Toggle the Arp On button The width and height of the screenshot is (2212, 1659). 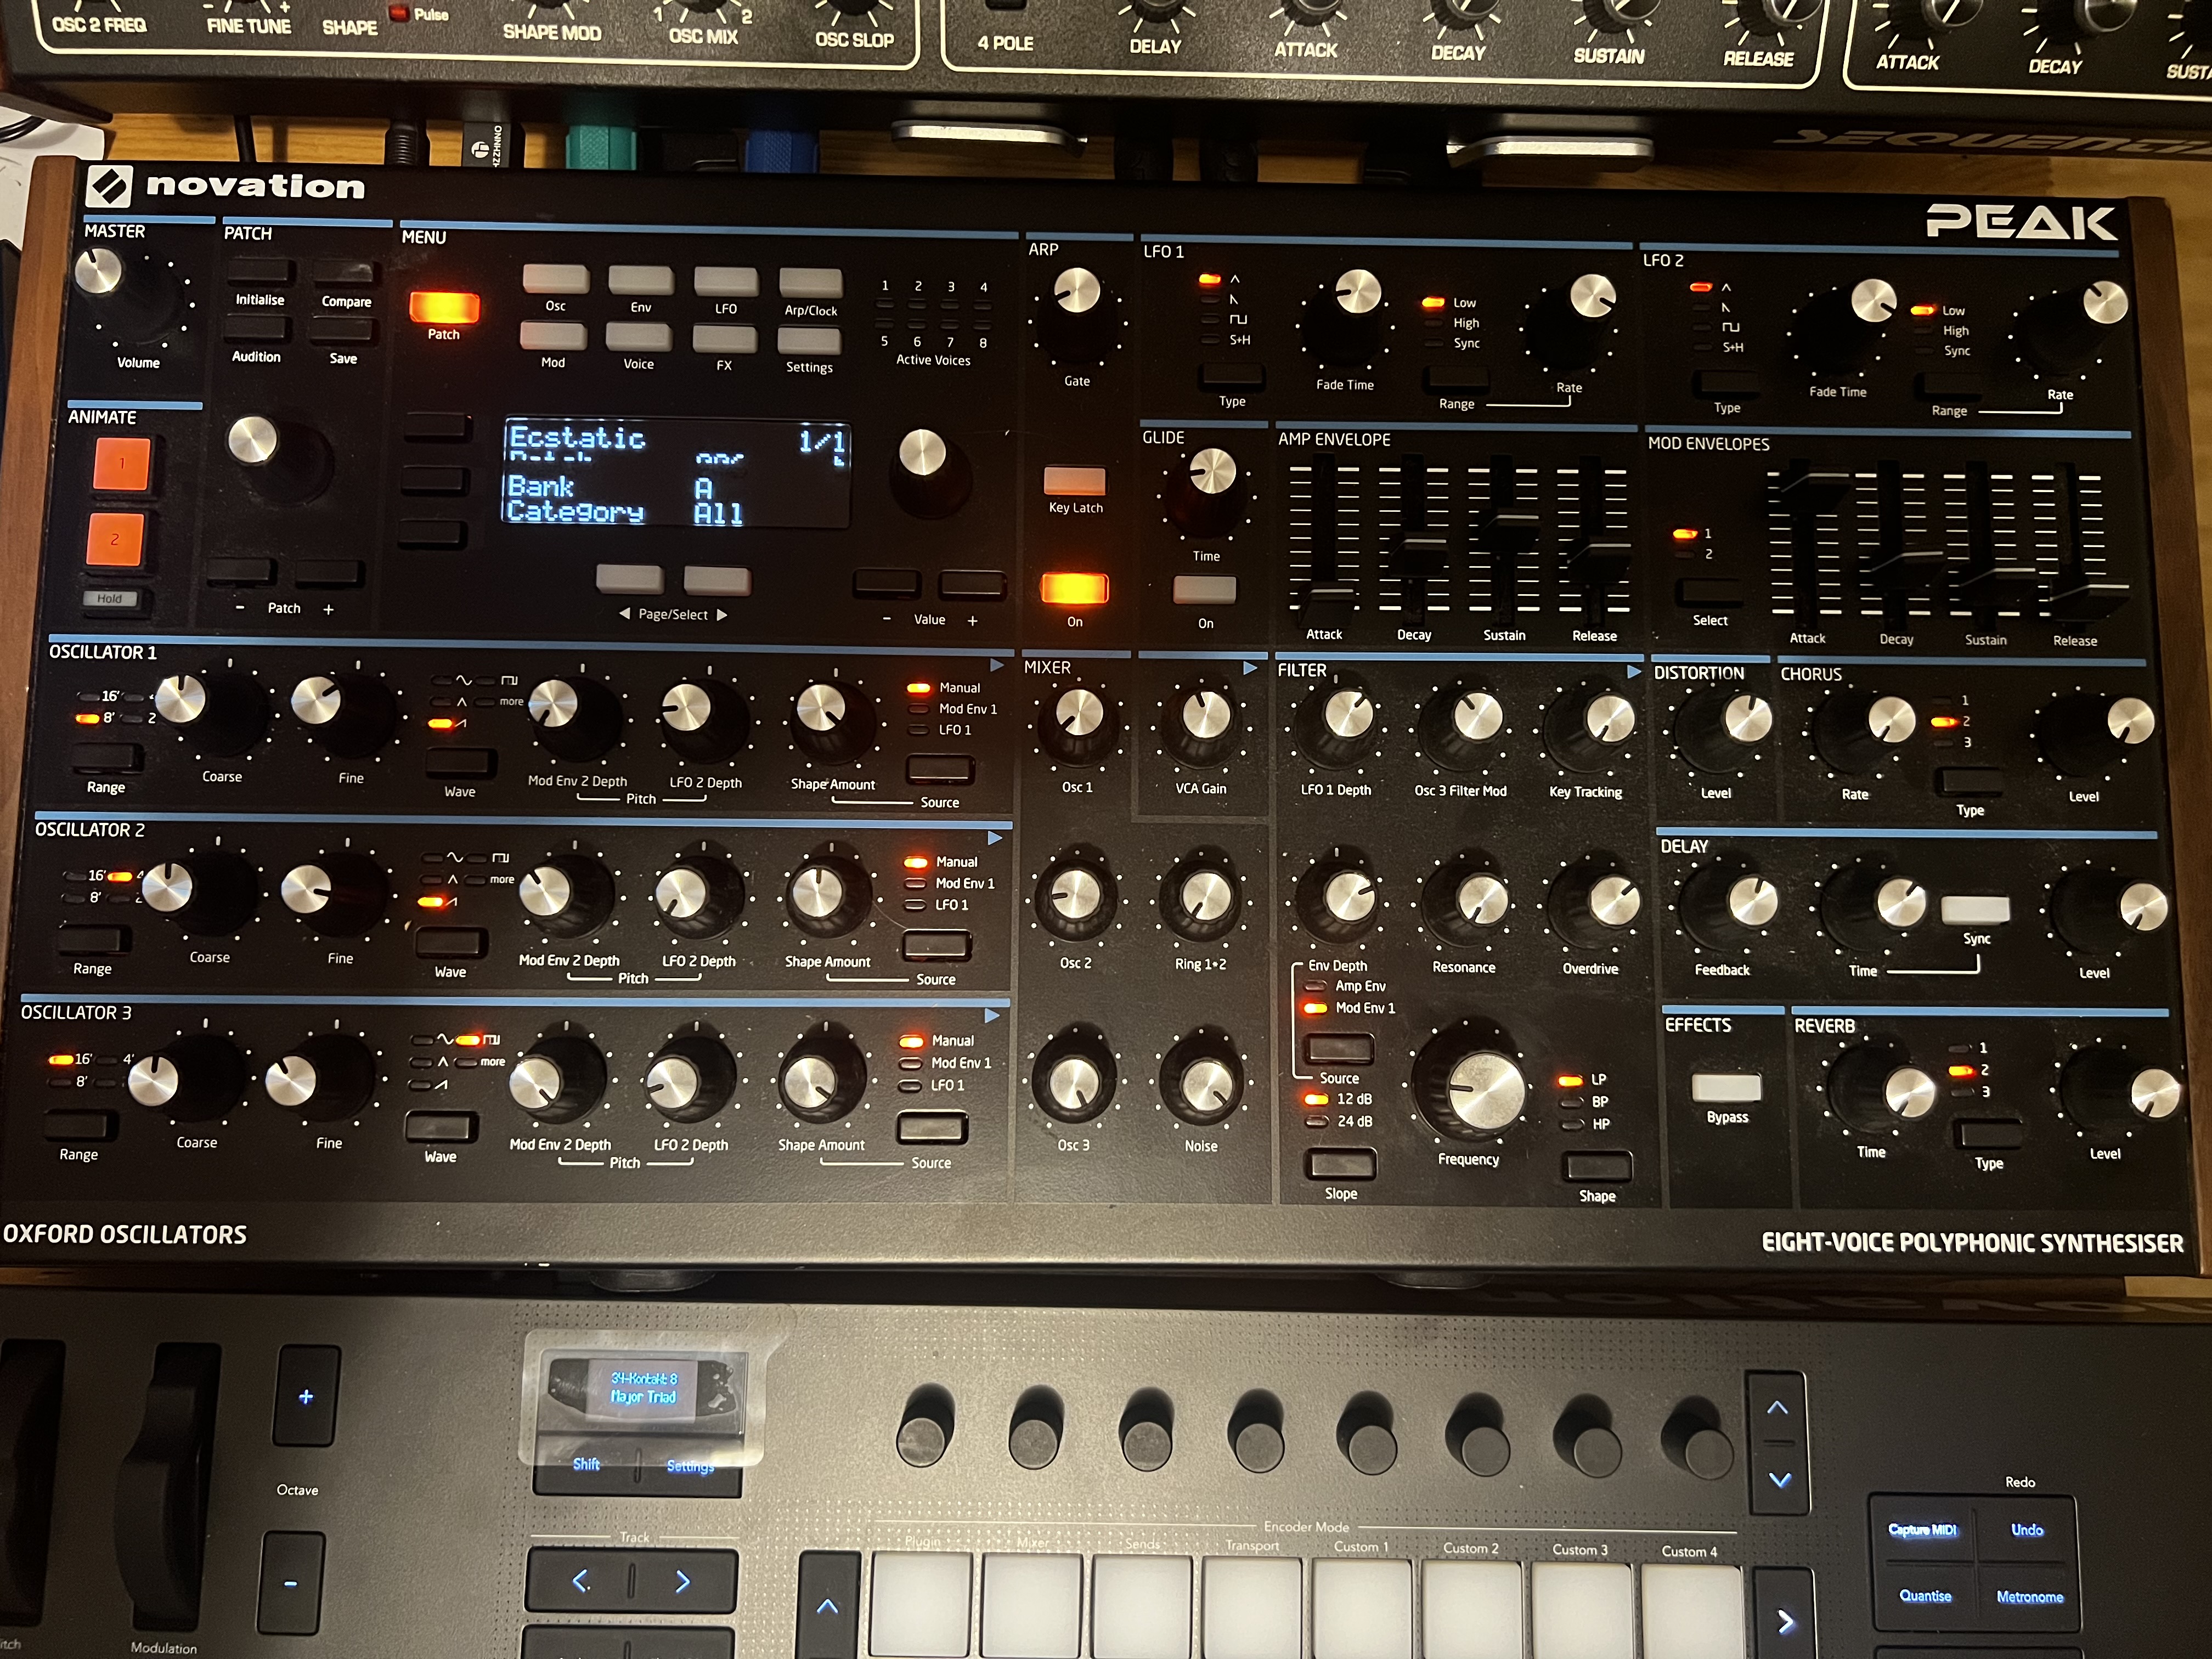pos(1075,590)
